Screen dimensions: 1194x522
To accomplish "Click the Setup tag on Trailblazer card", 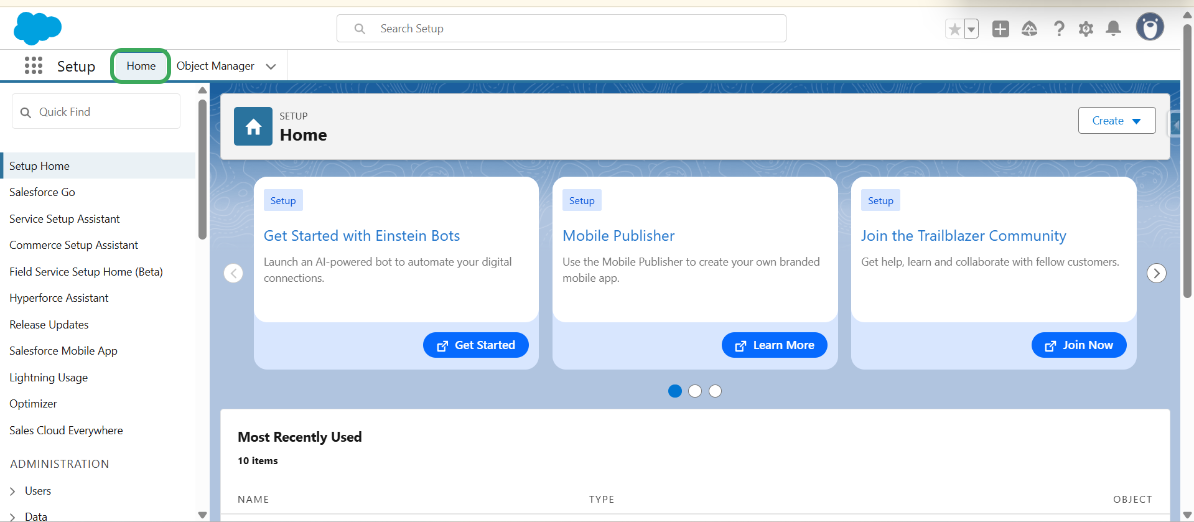I will (x=880, y=200).
